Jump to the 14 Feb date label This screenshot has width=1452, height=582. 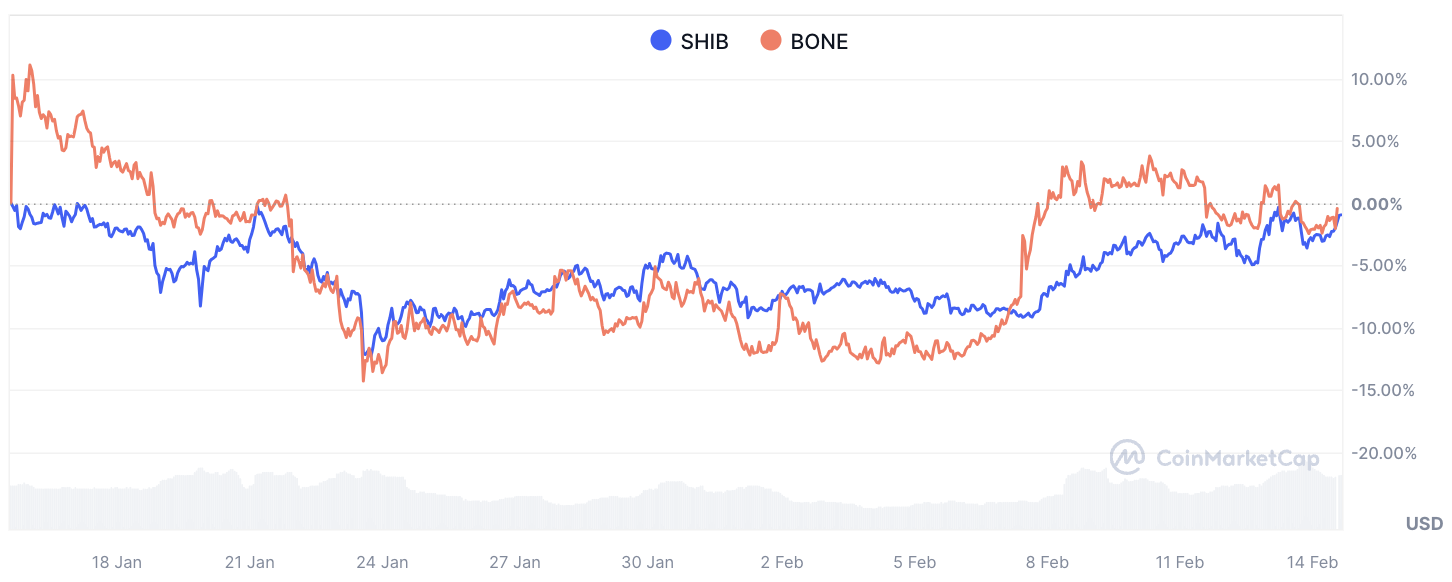point(1312,562)
